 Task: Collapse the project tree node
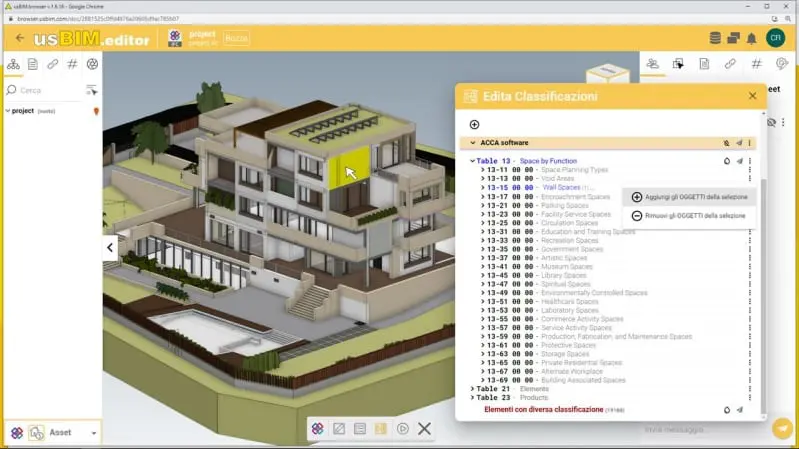pos(7,111)
